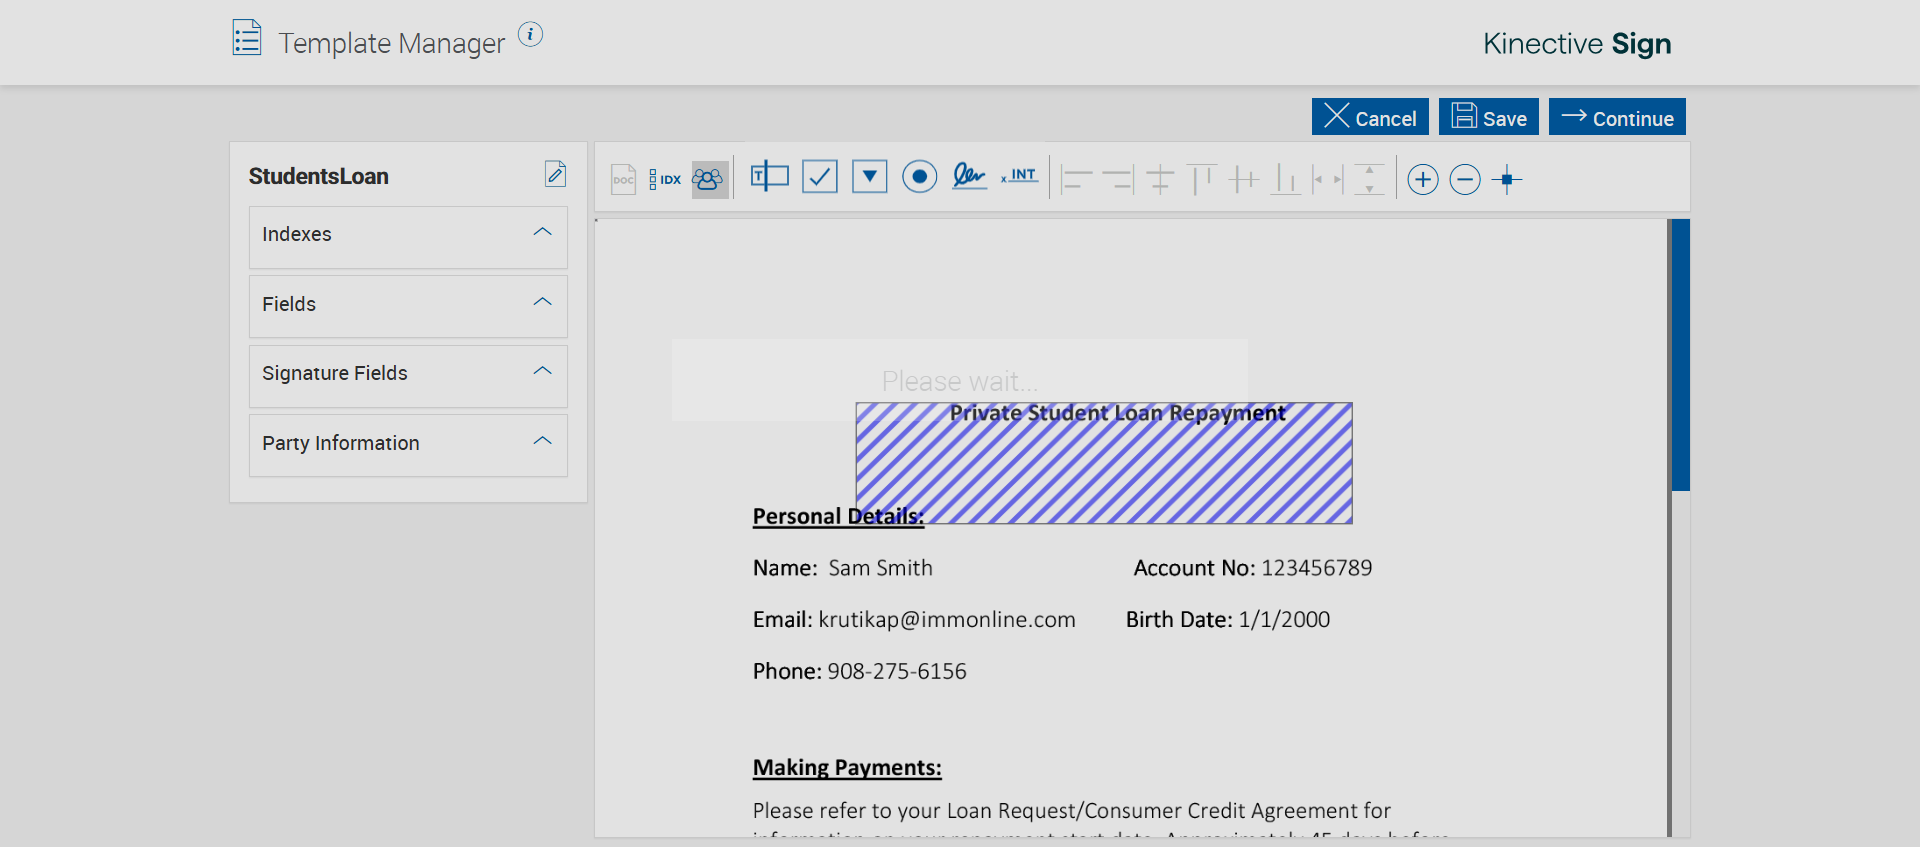1920x847 pixels.
Task: Click phone number 908-275-6156
Action: [x=897, y=671]
